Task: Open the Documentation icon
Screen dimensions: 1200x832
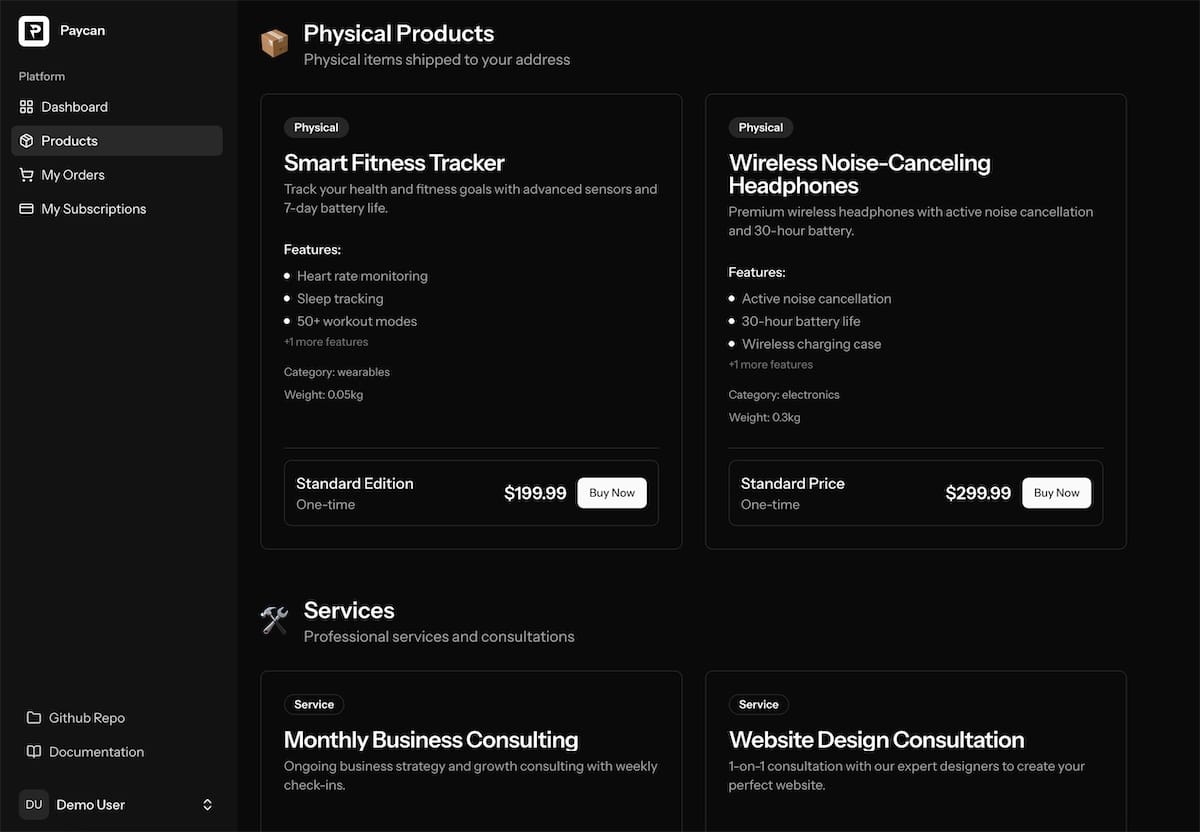Action: click(x=33, y=751)
